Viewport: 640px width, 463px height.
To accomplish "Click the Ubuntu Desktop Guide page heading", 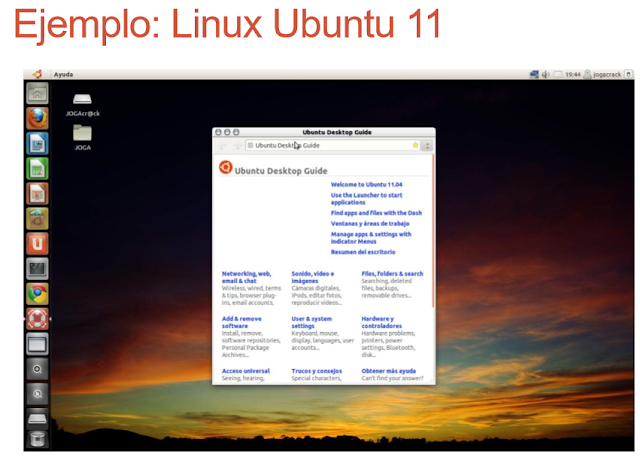I will 281,171.
